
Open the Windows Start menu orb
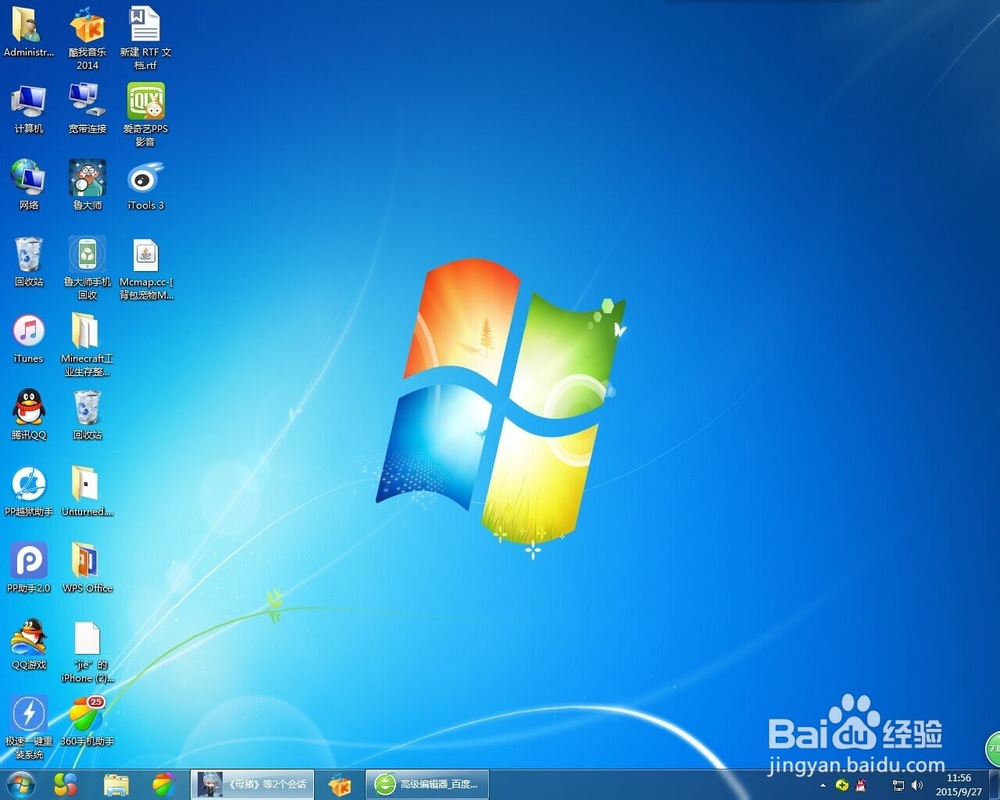(x=21, y=785)
